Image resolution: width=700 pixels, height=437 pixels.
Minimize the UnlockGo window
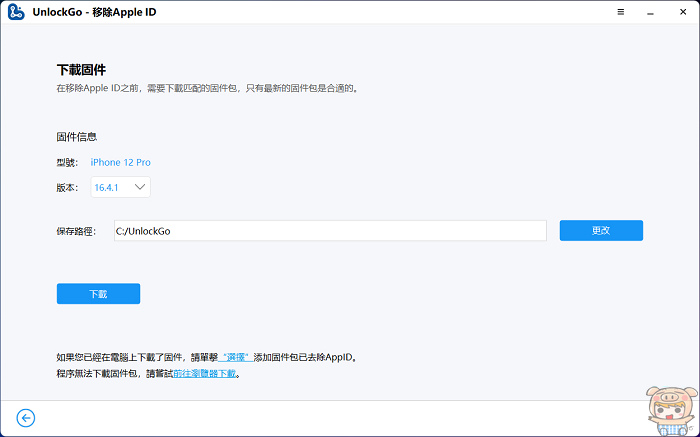650,12
